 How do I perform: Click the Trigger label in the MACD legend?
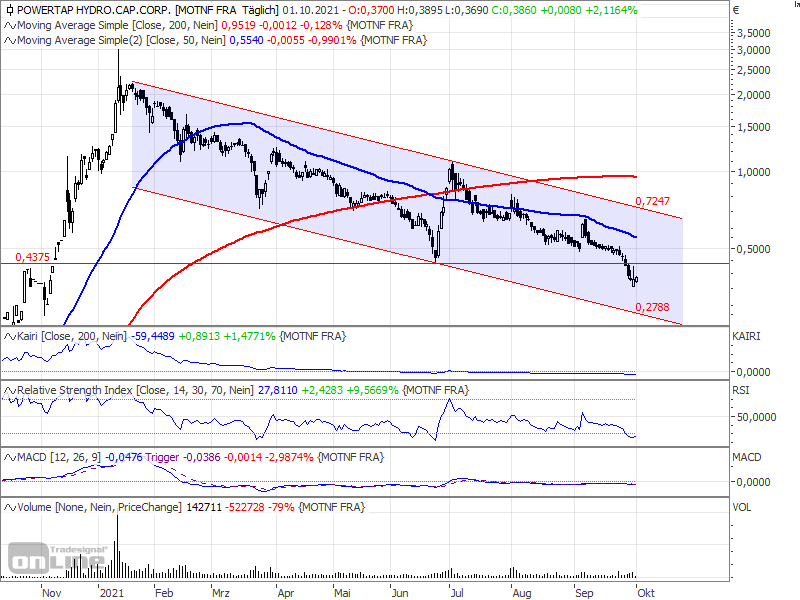(162, 457)
